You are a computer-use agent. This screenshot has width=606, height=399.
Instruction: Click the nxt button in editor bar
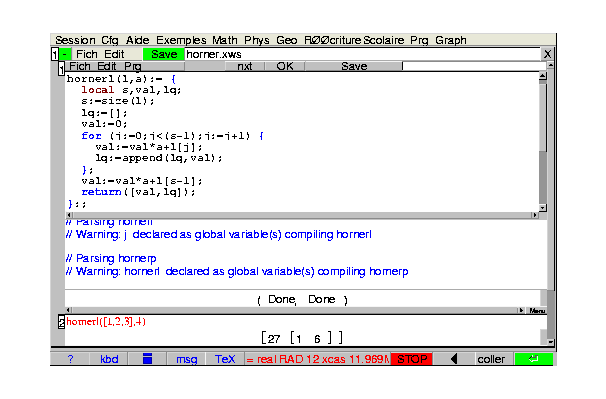tap(245, 66)
